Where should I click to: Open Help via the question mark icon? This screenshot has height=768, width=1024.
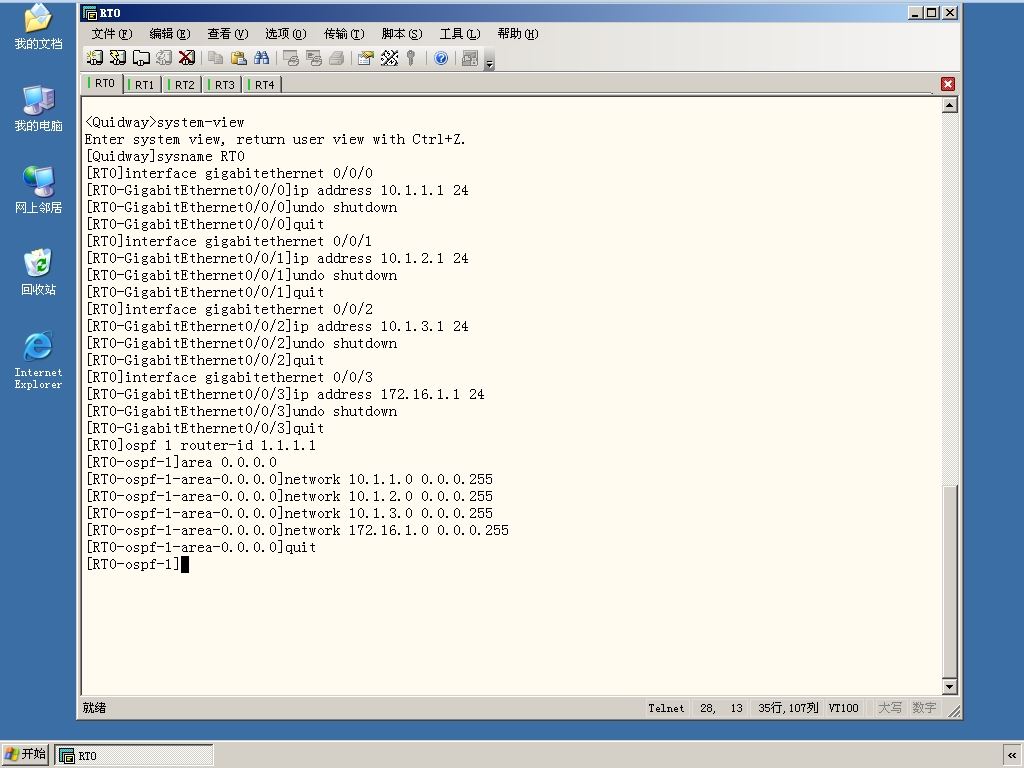coord(441,58)
